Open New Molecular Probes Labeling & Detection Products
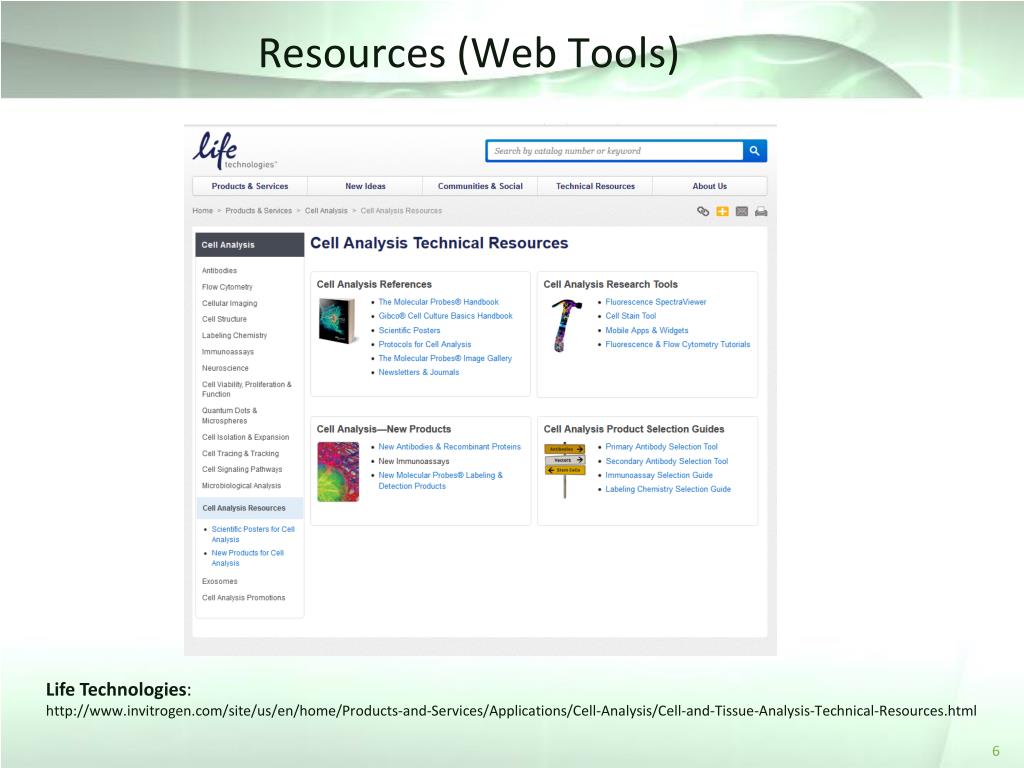The width and height of the screenshot is (1024, 768). tap(440, 481)
